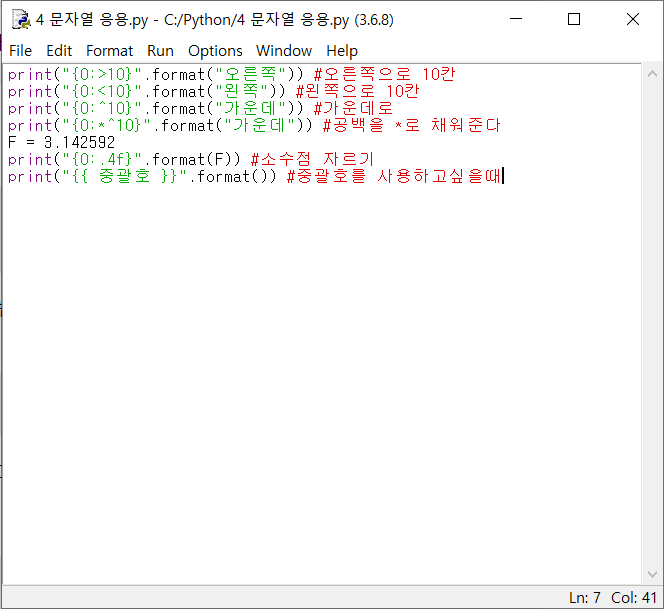Click the IDLE Python file icon in title bar

[21, 19]
